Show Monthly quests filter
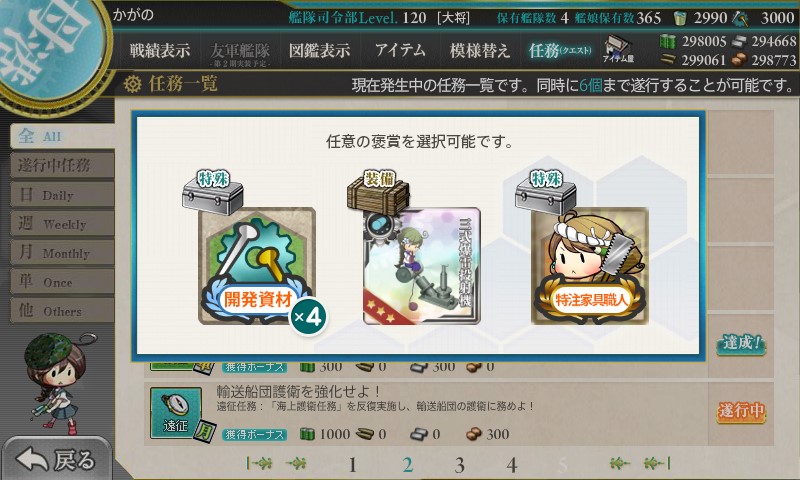This screenshot has width=800, height=480. tap(62, 253)
